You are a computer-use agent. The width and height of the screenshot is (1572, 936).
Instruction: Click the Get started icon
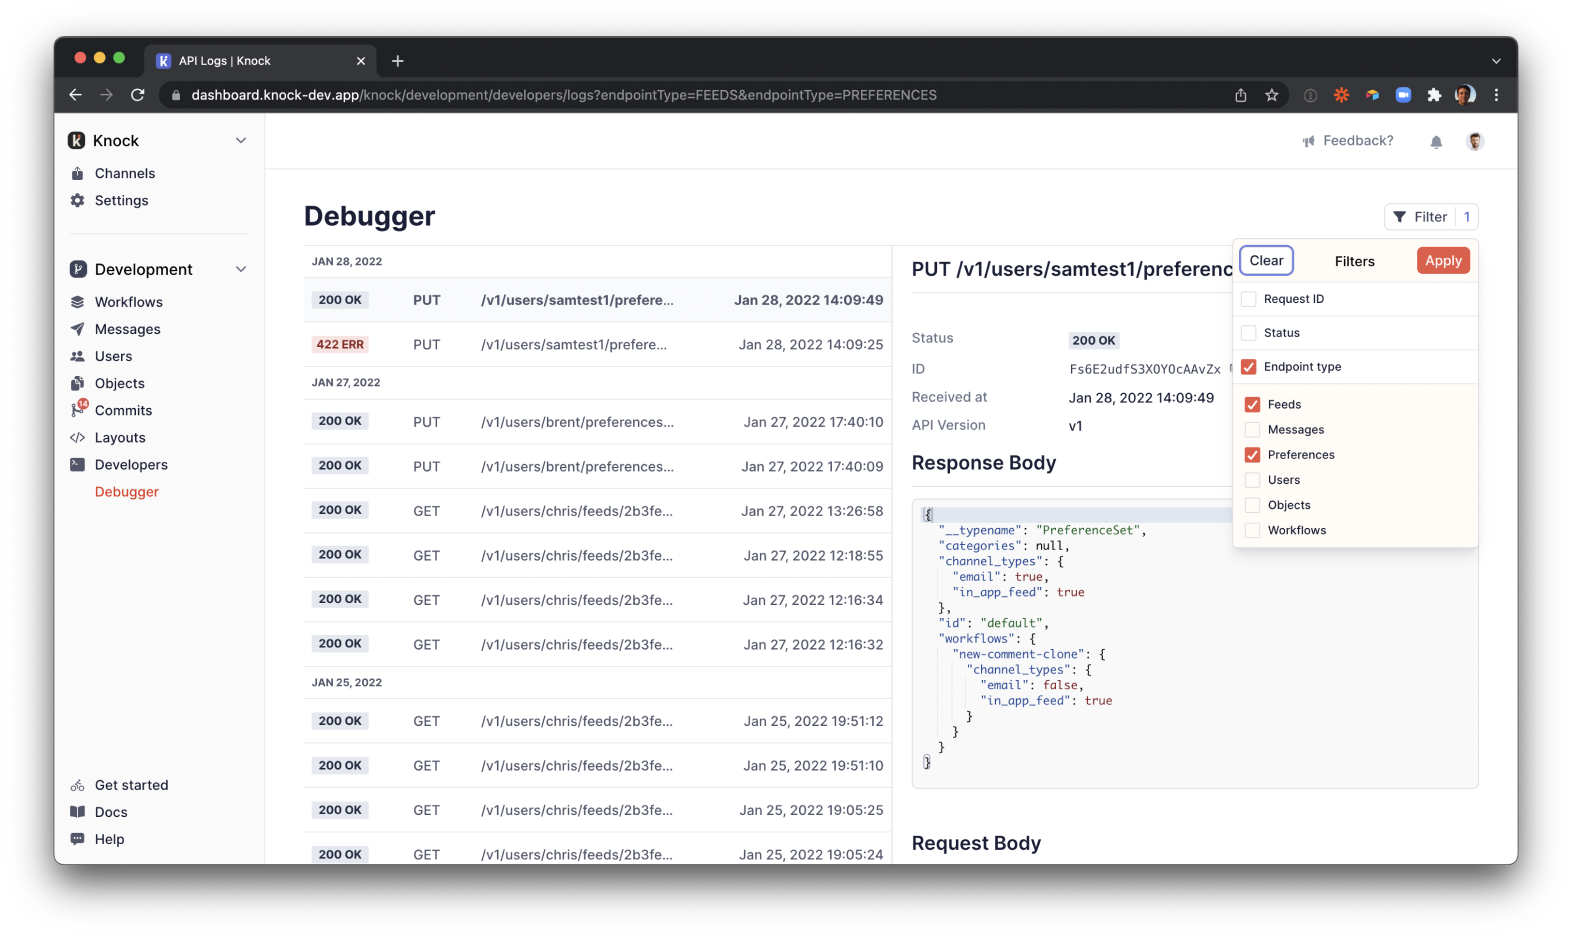coord(77,786)
